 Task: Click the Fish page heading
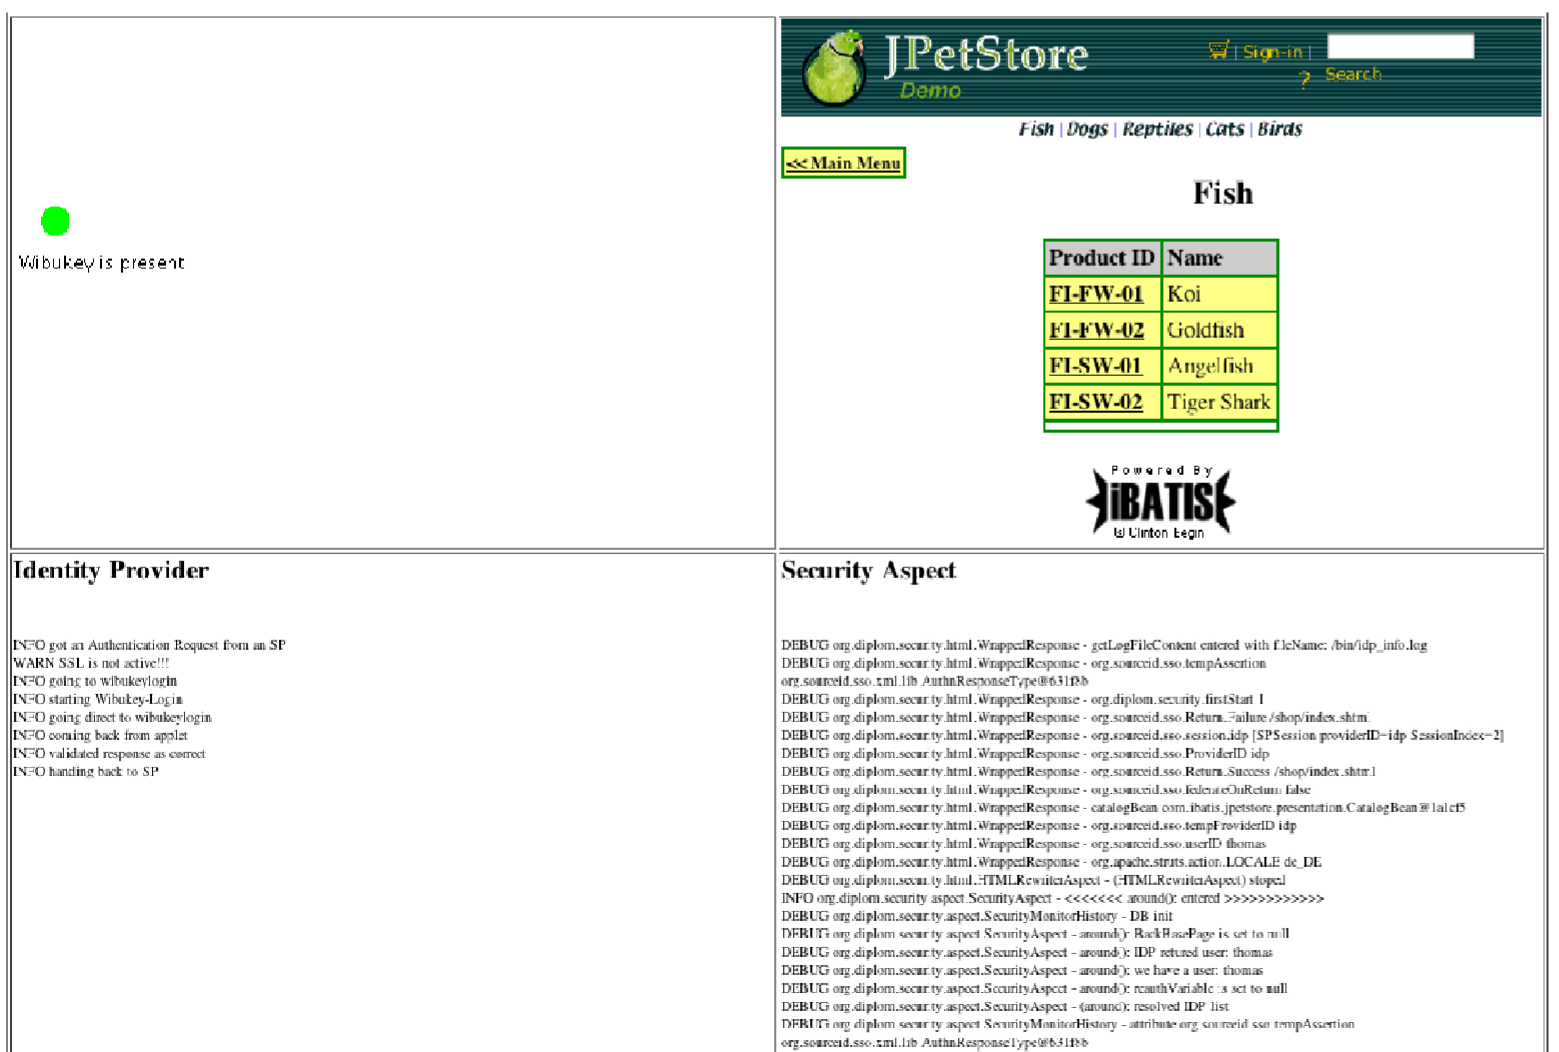coord(1222,193)
